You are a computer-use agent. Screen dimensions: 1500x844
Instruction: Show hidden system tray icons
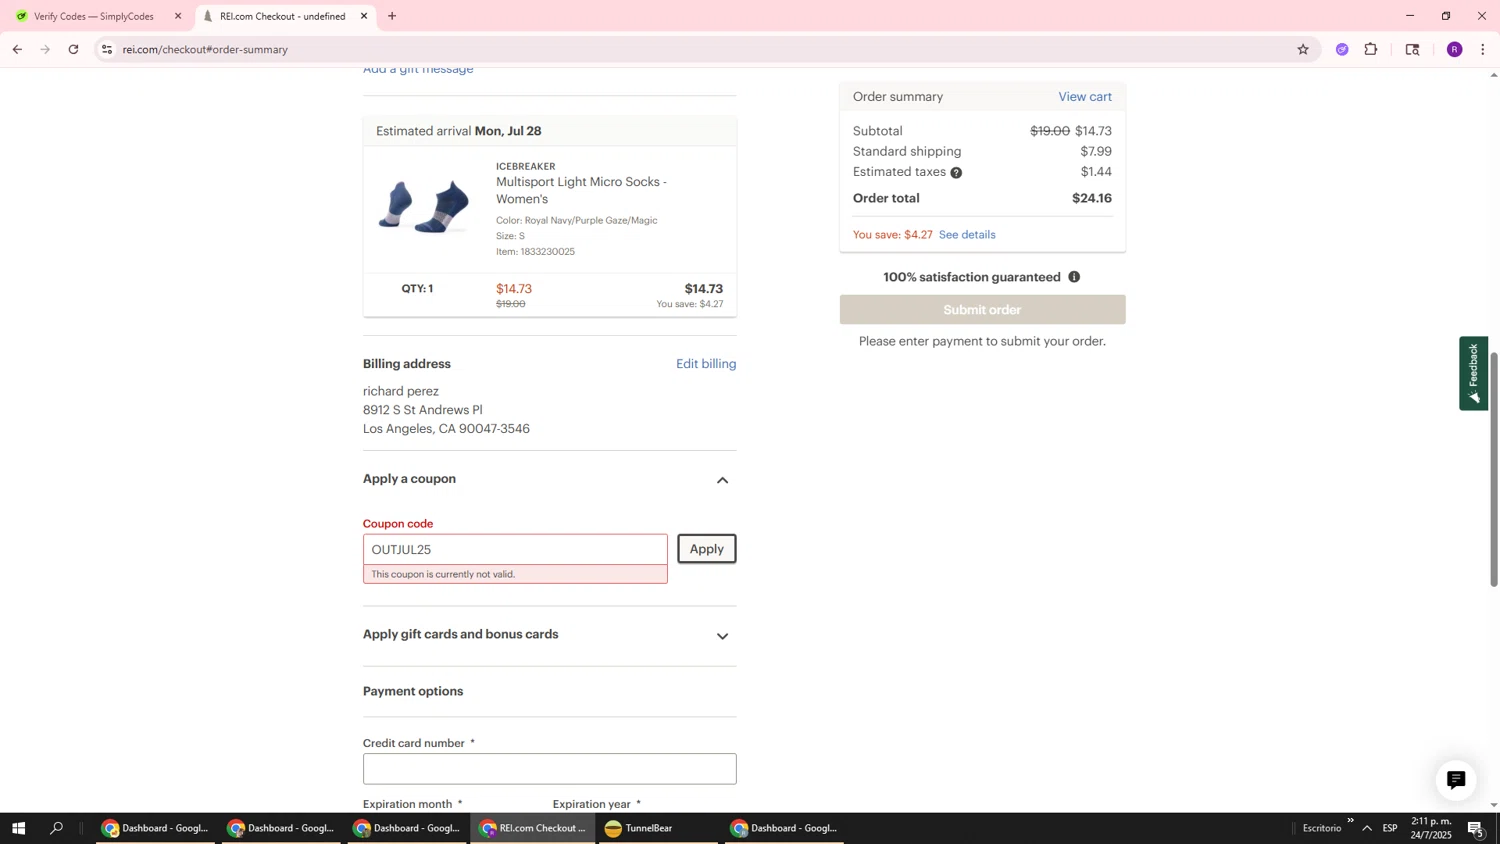coord(1367,828)
